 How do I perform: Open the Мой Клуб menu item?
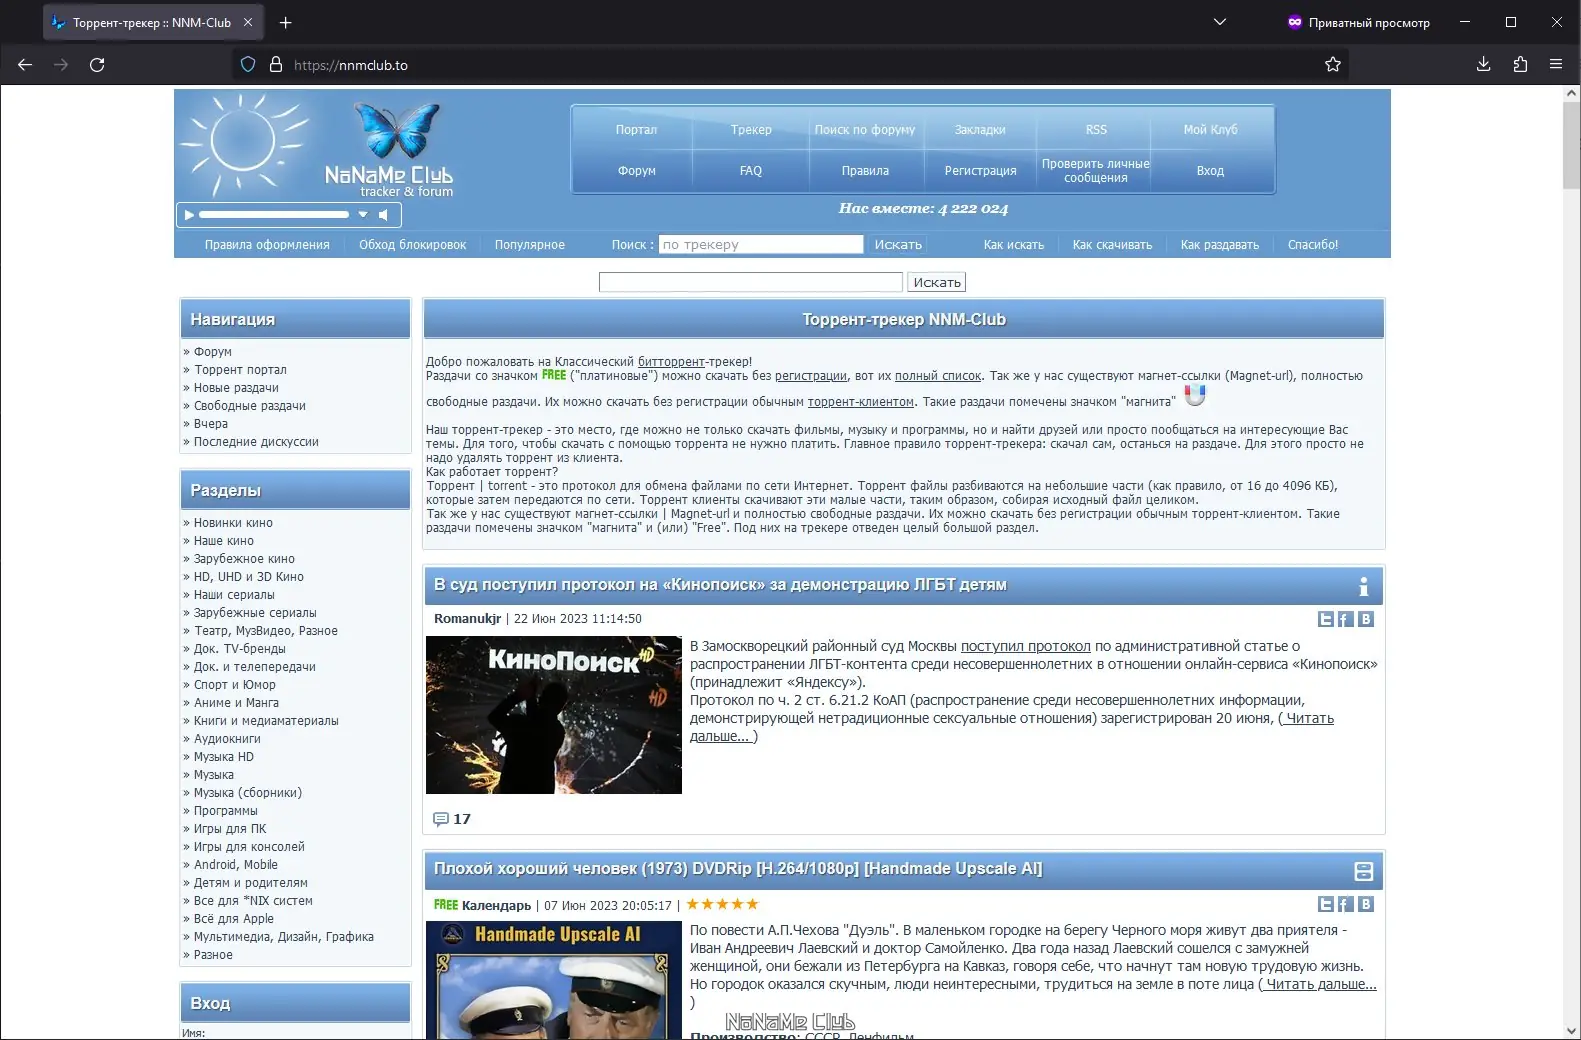1210,130
